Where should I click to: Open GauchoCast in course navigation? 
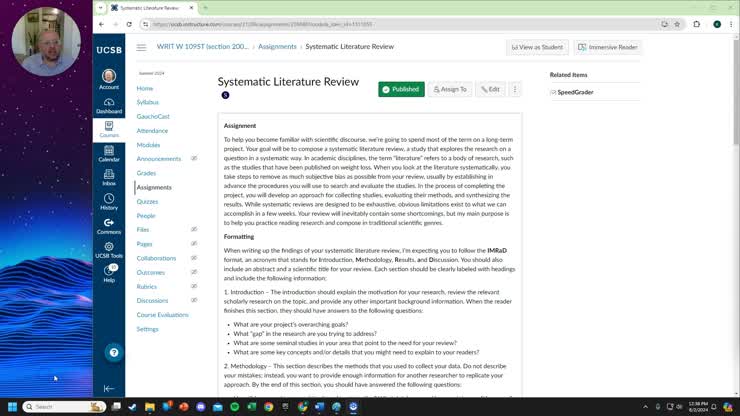[153, 117]
